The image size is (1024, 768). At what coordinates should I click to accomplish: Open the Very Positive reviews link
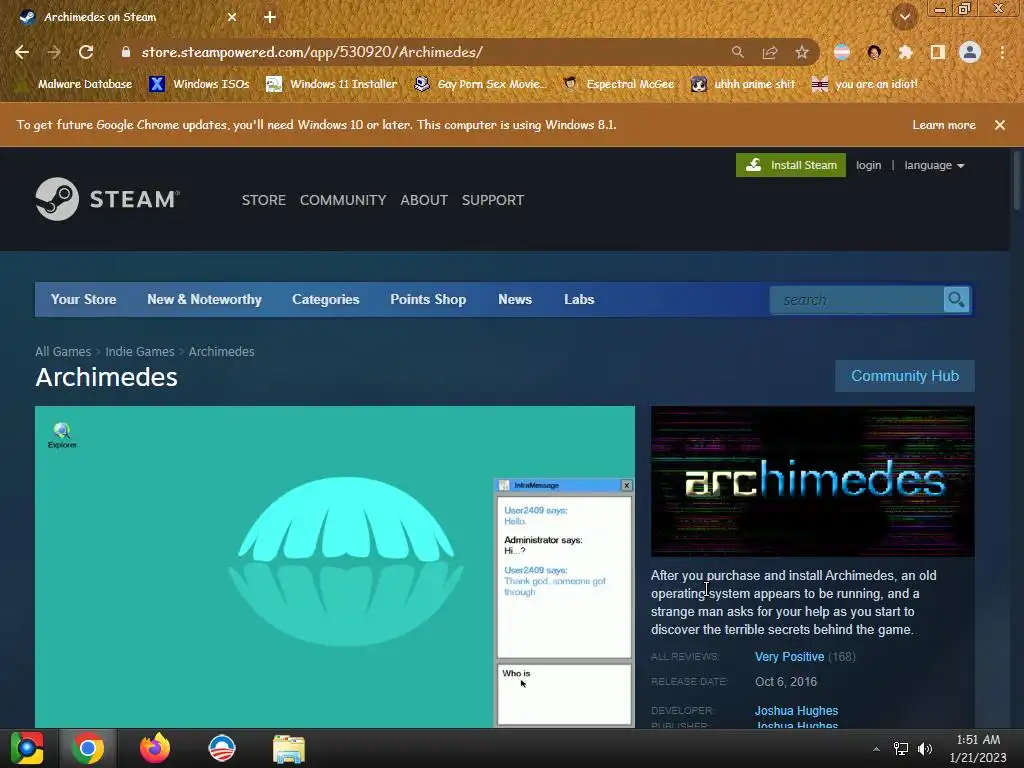790,656
